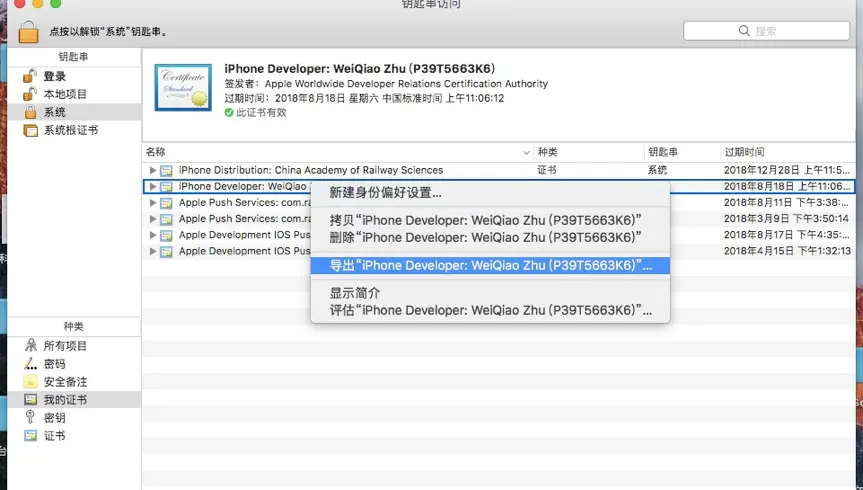Click certificate icon of Apple Development IOS Push 2018年8月17日 row
Image resolution: width=863 pixels, height=490 pixels.
pyautogui.click(x=166, y=236)
